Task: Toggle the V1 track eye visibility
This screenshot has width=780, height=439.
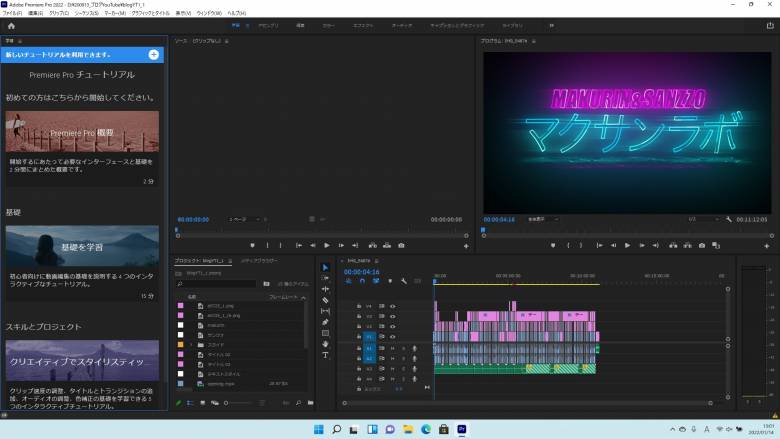Action: [392, 337]
